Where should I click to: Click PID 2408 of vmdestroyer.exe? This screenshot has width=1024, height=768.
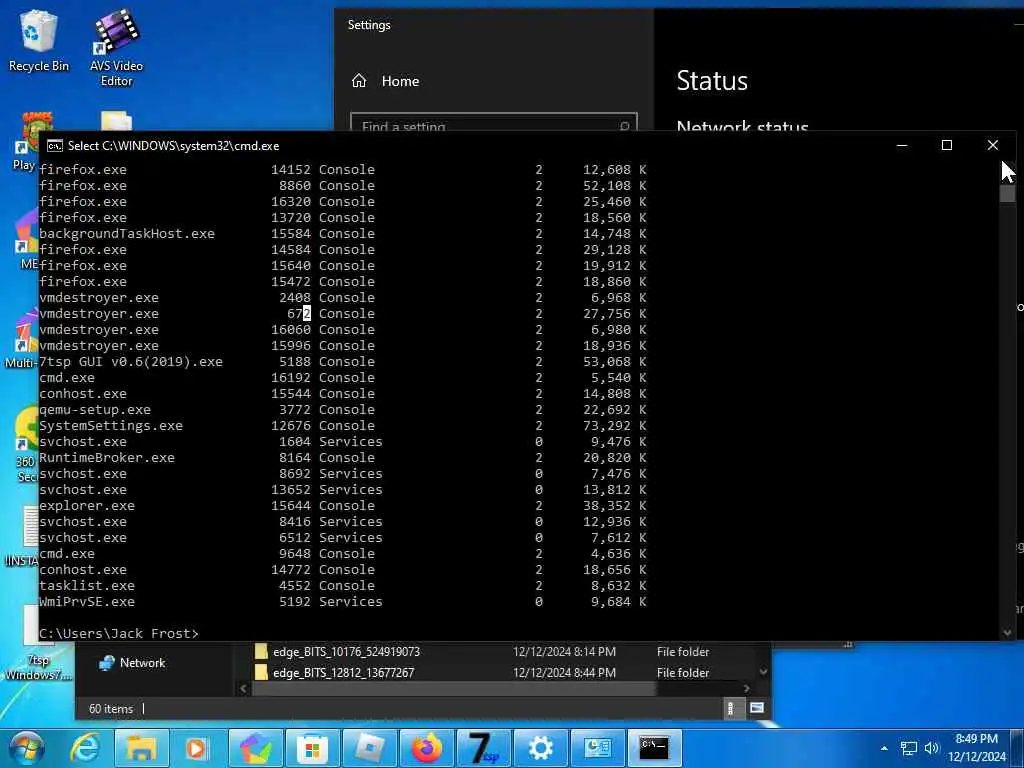[295, 298]
